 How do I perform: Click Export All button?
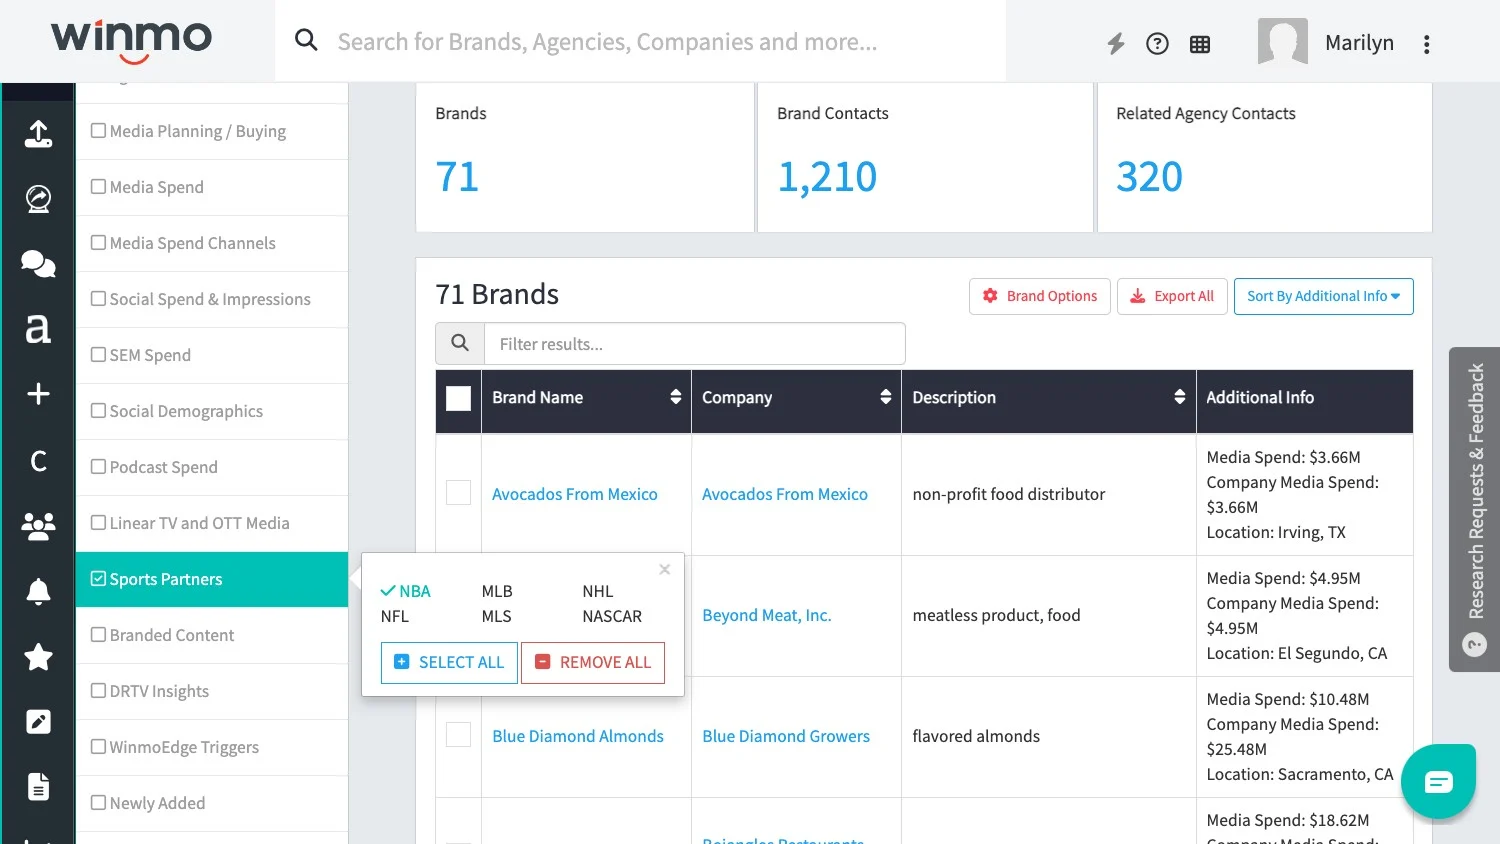[x=1172, y=296]
